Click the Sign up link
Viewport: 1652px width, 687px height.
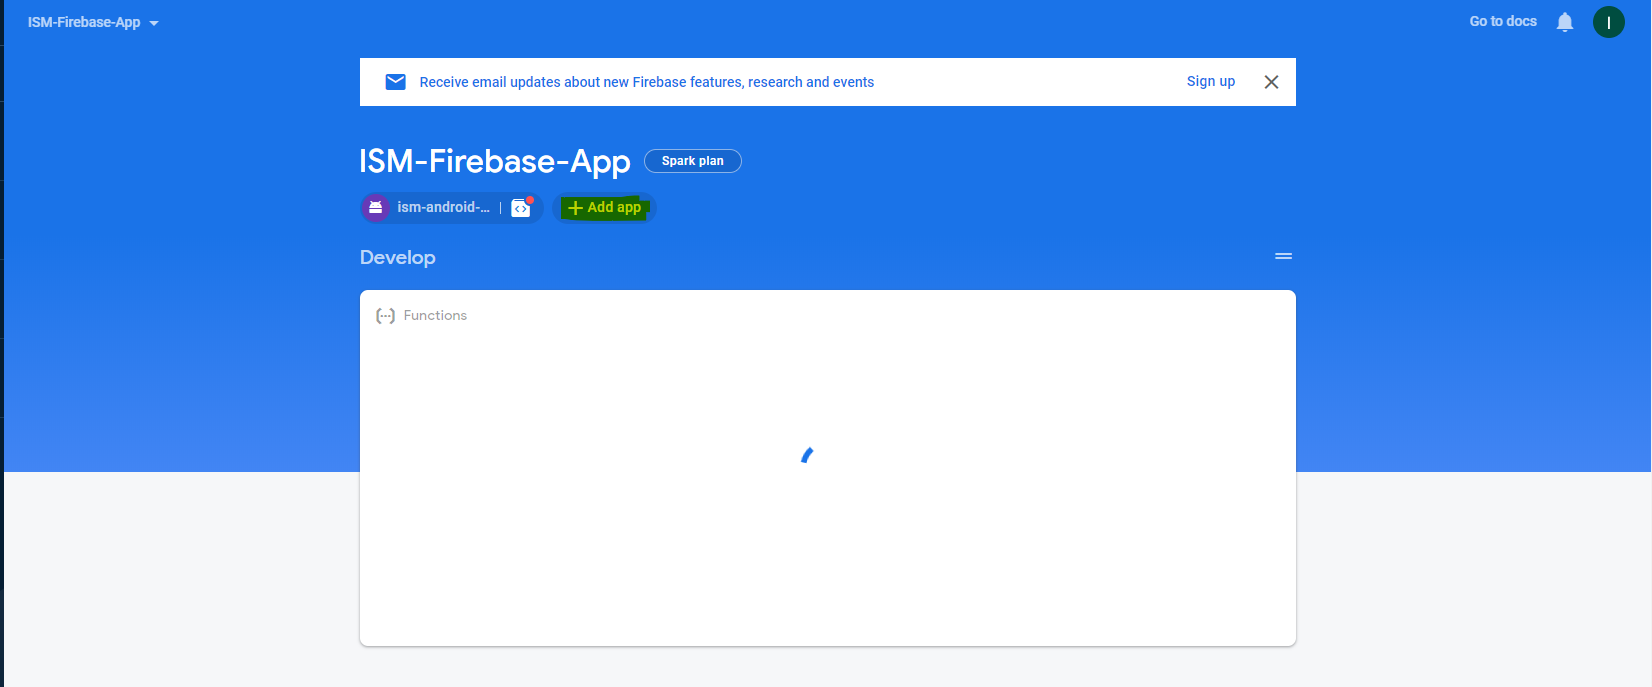(1211, 81)
